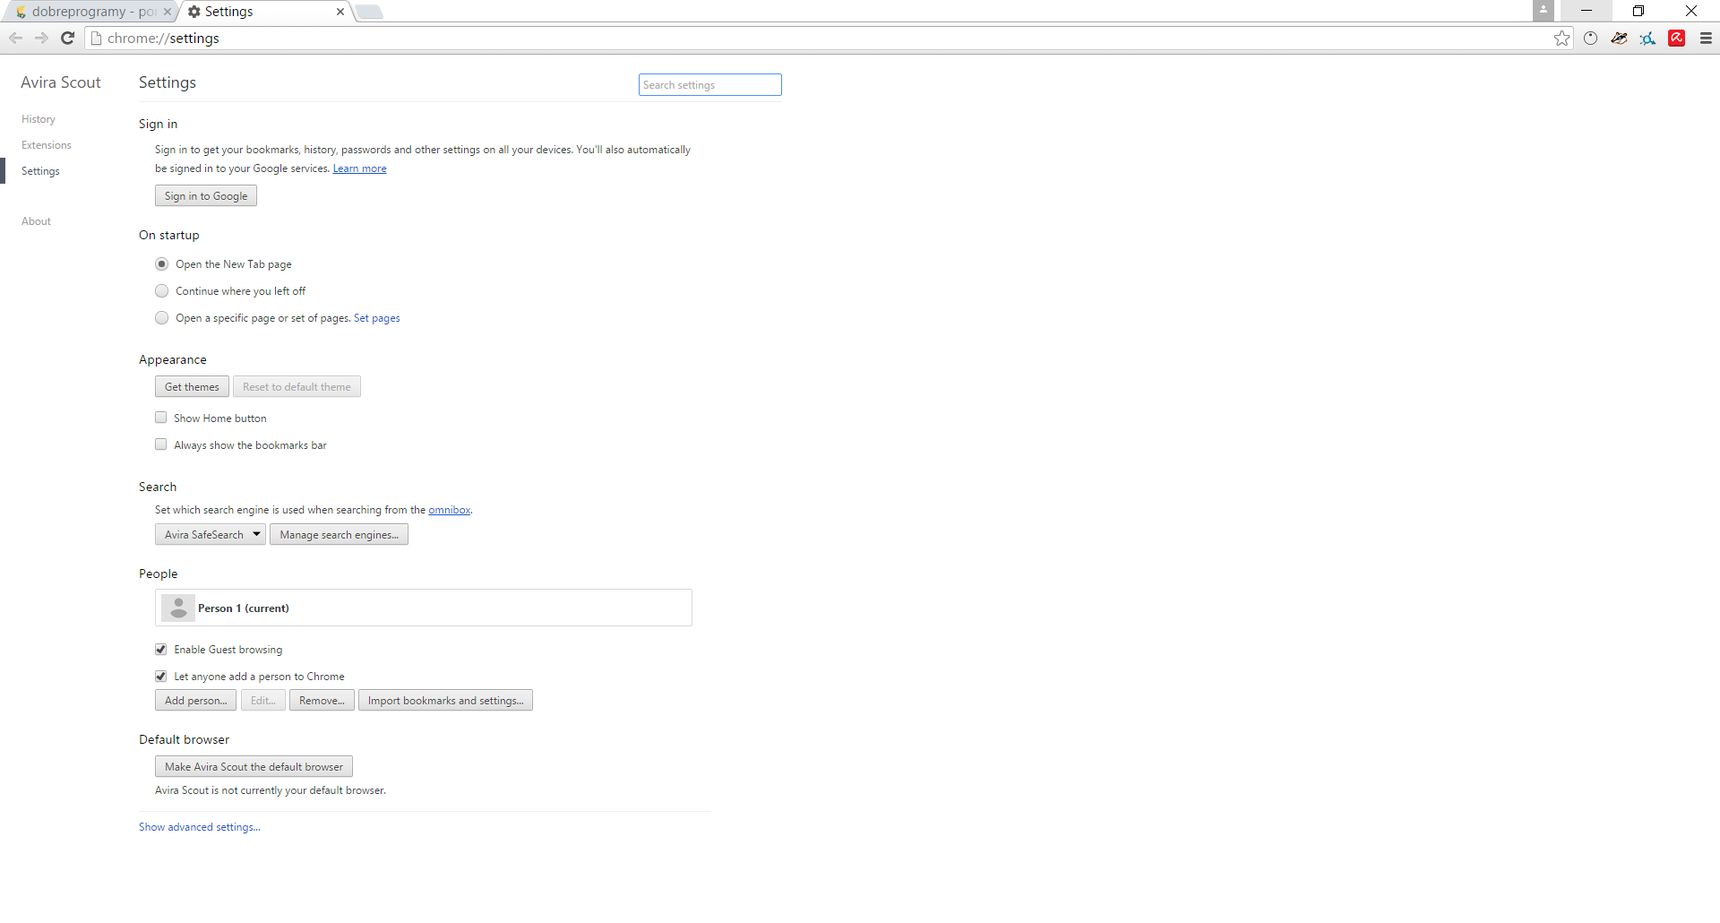The width and height of the screenshot is (1720, 923).
Task: Reload the settings page
Action: (68, 38)
